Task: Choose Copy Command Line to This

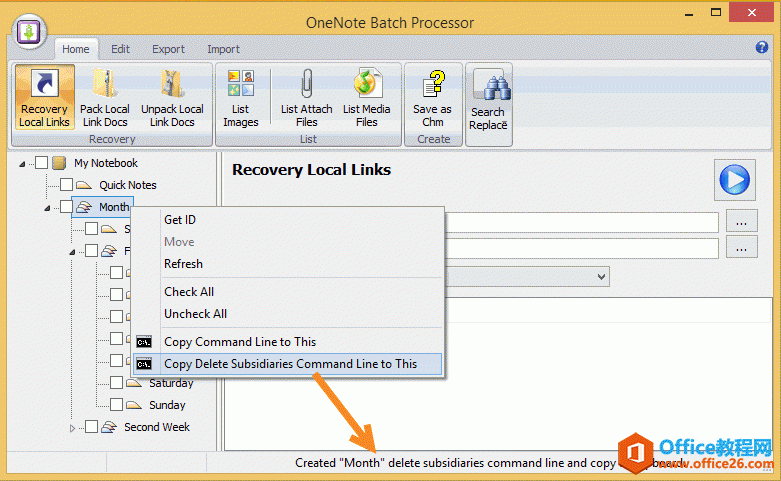Action: coord(287,342)
